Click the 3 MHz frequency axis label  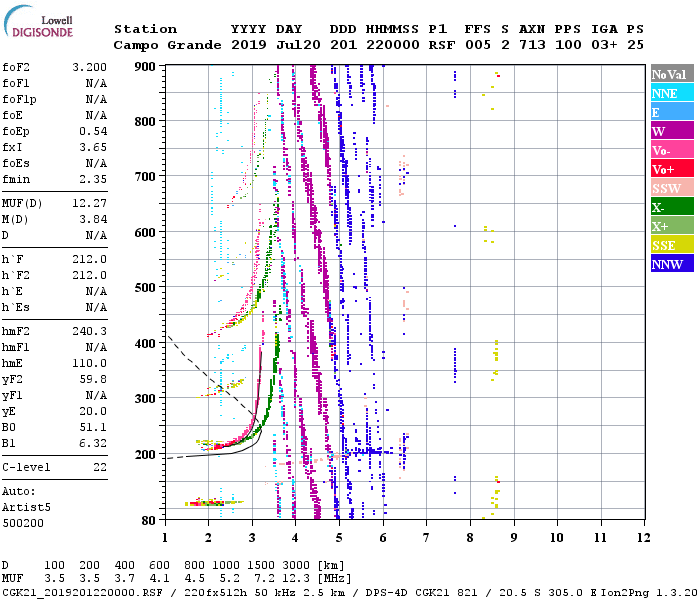(252, 537)
